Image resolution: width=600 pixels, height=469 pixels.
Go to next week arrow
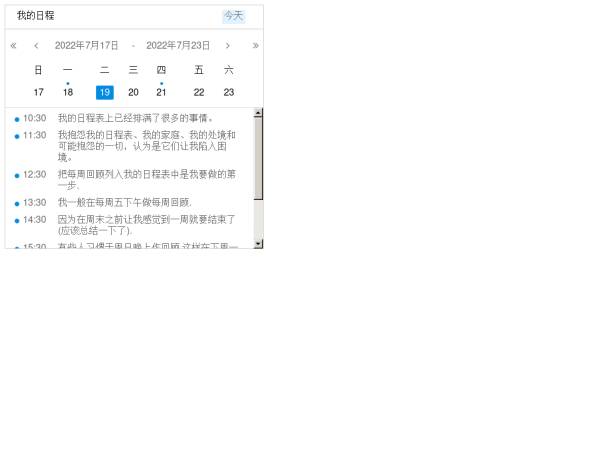tap(227, 46)
